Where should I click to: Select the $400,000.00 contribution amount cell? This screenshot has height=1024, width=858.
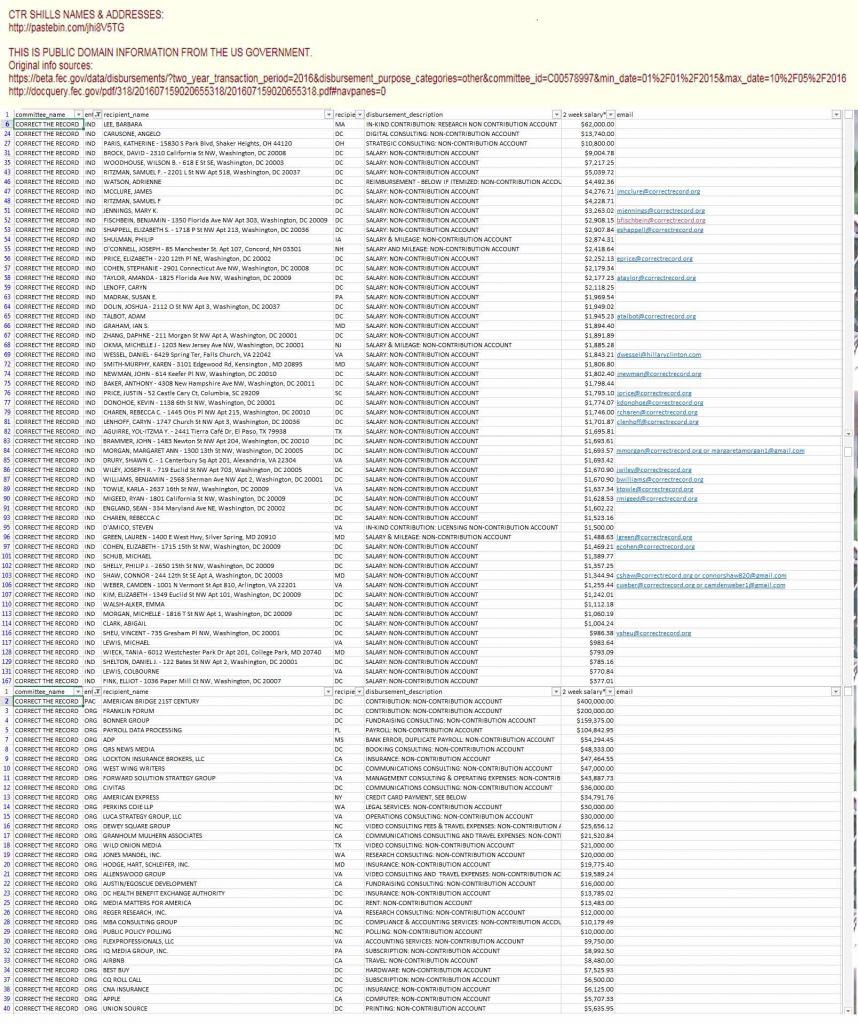tap(588, 701)
